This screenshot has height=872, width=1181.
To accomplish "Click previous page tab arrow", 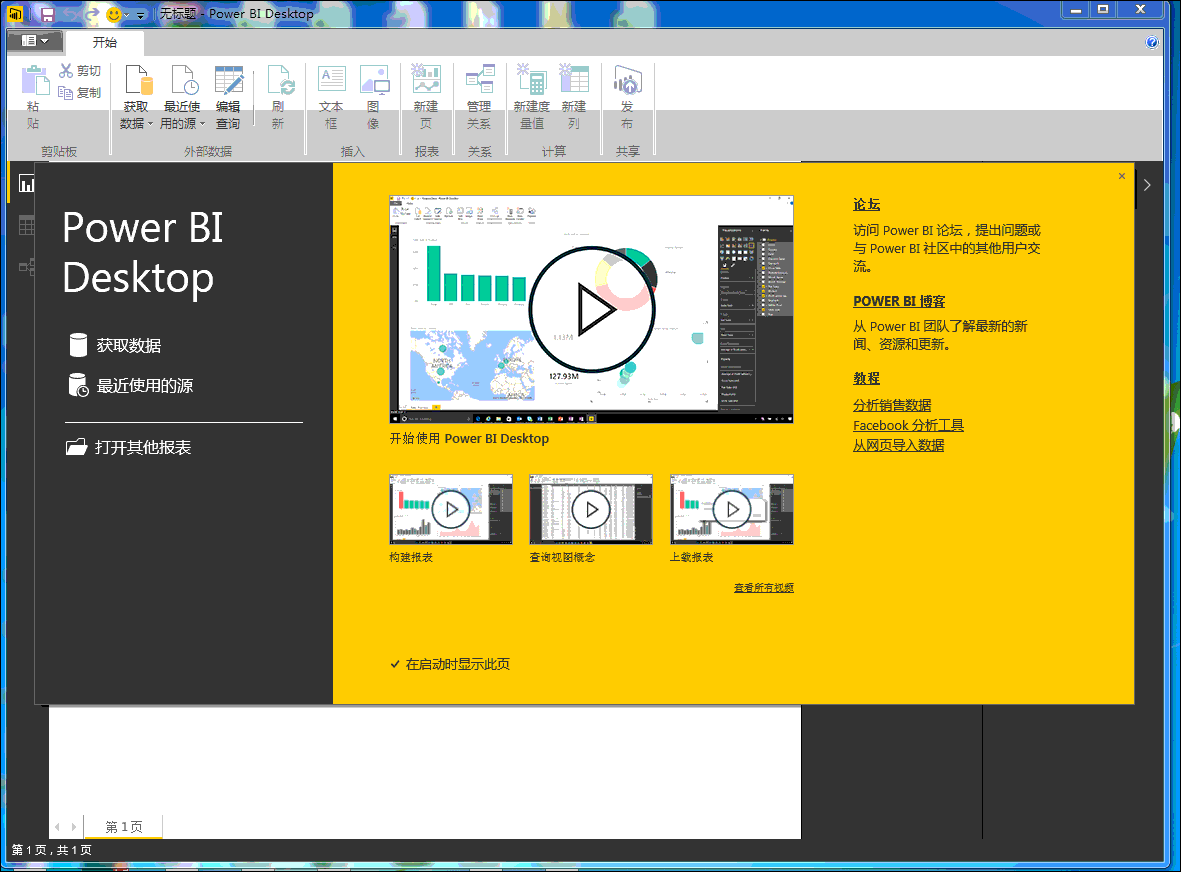I will pyautogui.click(x=57, y=827).
